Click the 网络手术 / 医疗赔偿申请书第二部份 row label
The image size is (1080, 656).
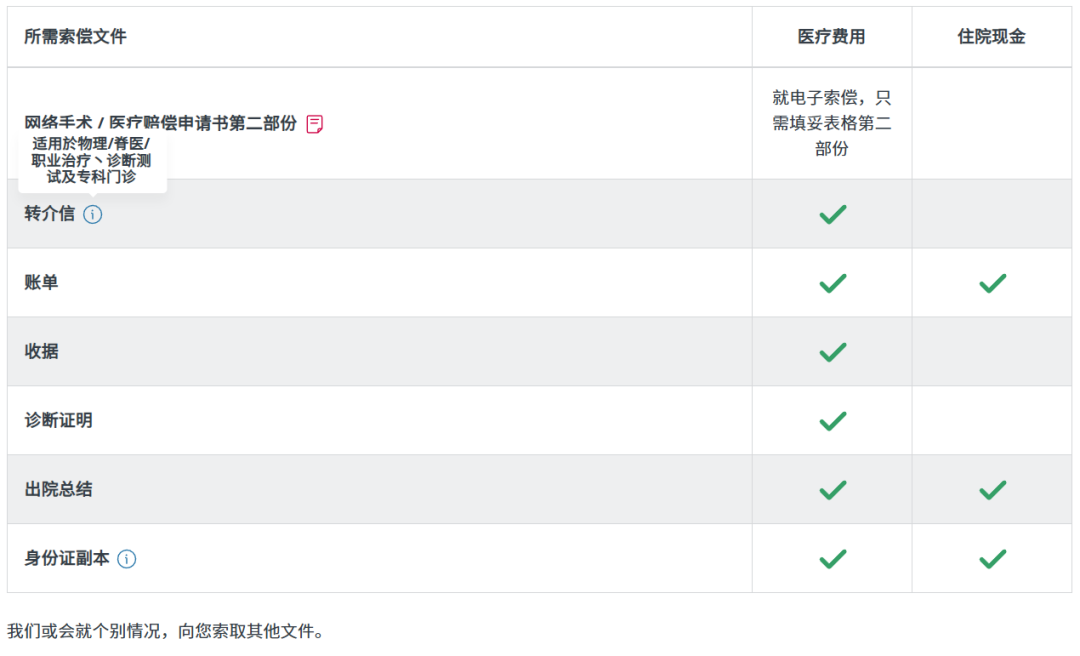tap(161, 124)
